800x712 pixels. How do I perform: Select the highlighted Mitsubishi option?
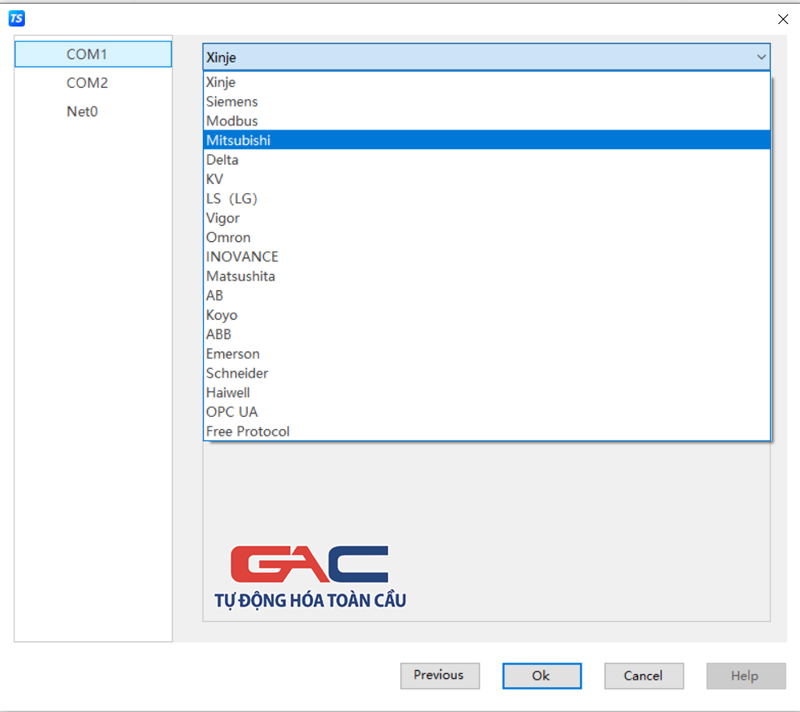[486, 140]
